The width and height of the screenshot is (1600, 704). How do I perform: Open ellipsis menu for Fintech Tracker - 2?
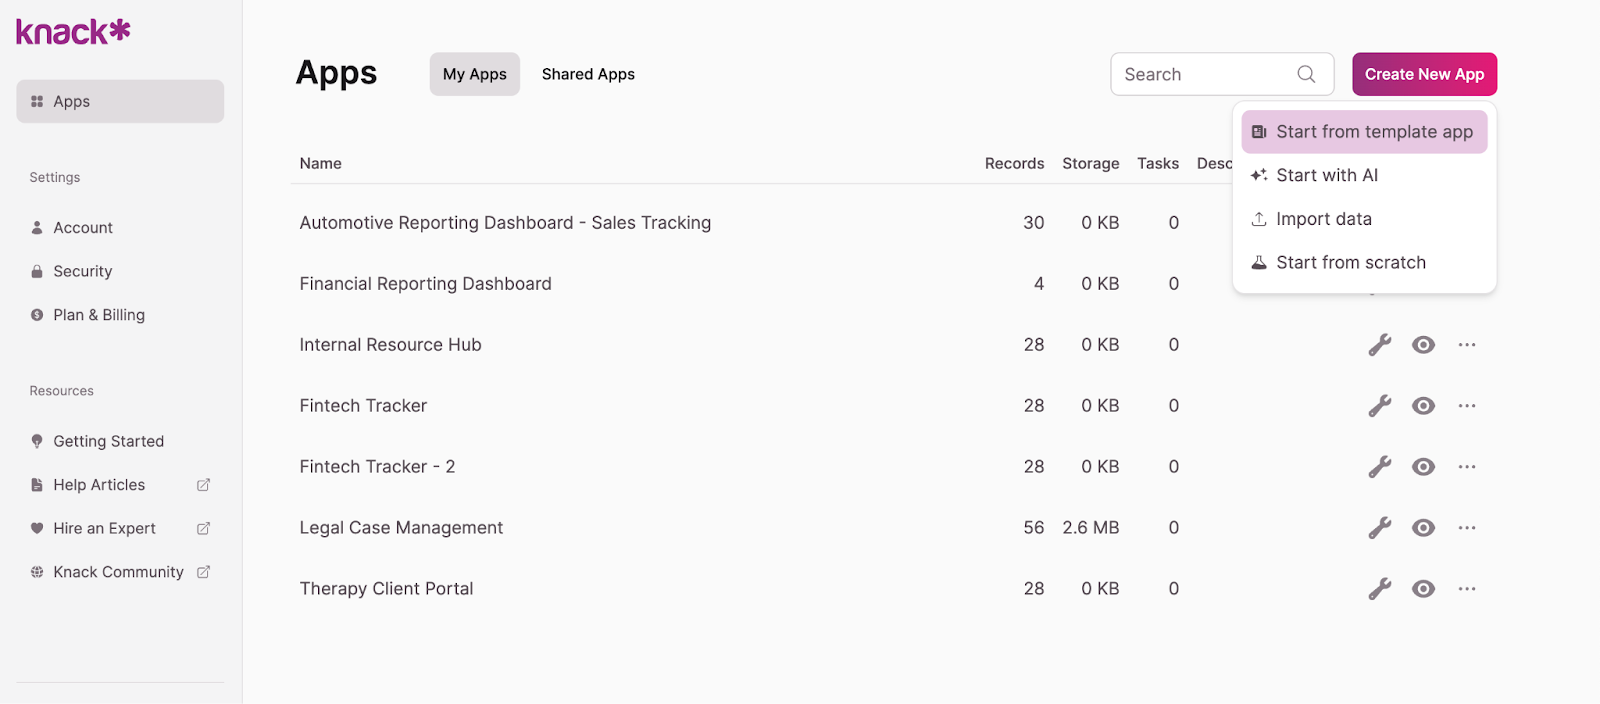tap(1466, 467)
